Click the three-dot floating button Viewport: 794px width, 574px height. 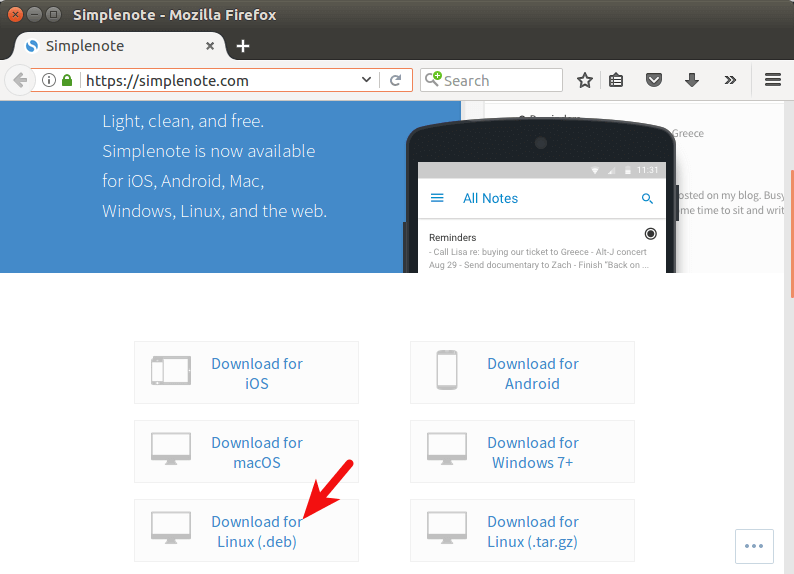[x=754, y=546]
